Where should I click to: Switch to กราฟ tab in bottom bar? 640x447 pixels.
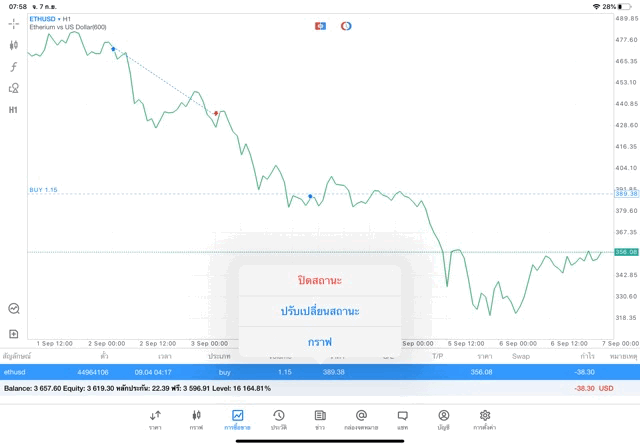point(196,419)
